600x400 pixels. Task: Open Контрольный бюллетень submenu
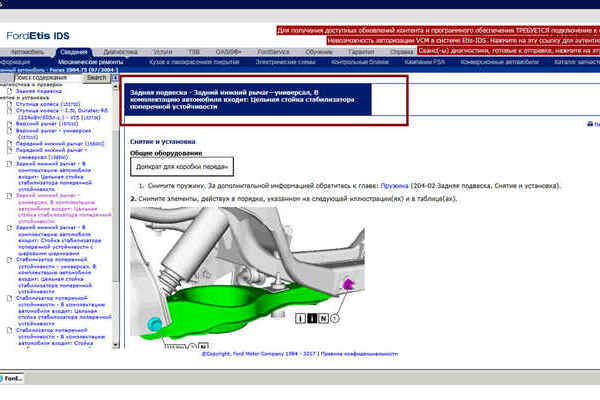click(360, 62)
